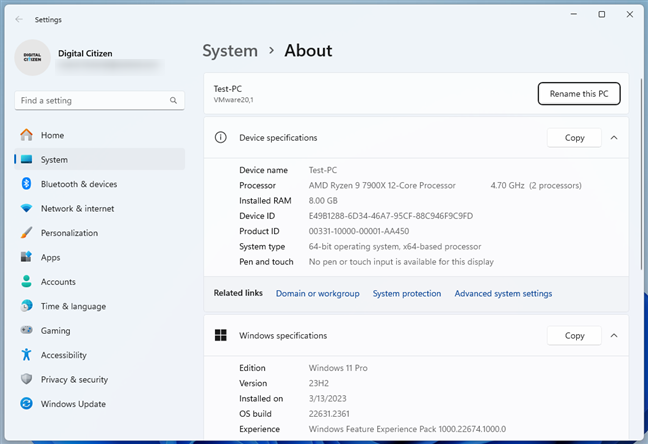Click the Version value 23H2
This screenshot has height=444, width=648.
point(319,383)
